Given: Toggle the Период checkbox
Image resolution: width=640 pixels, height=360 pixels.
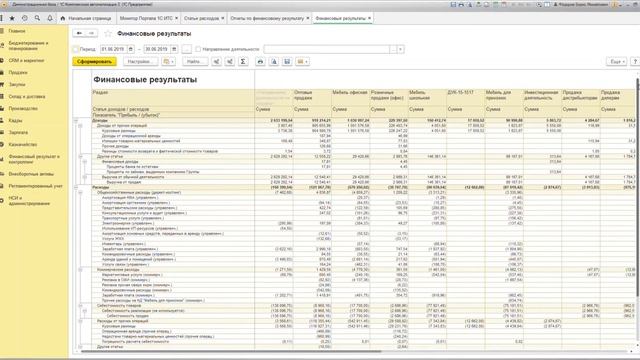Looking at the screenshot, I should point(76,49).
